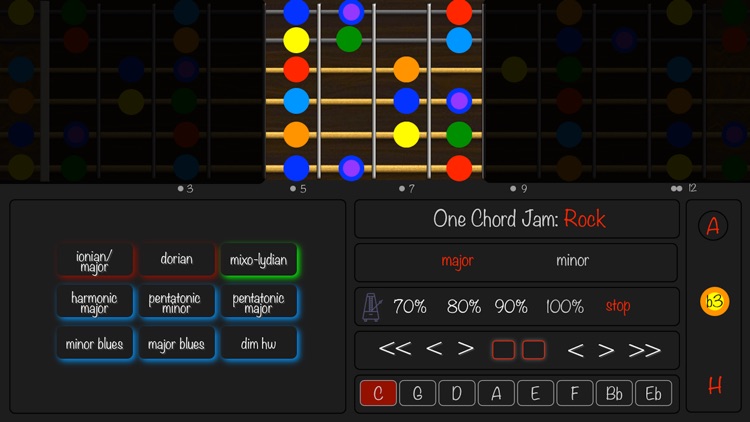Click the metronome icon
This screenshot has height=422, width=750.
(372, 307)
